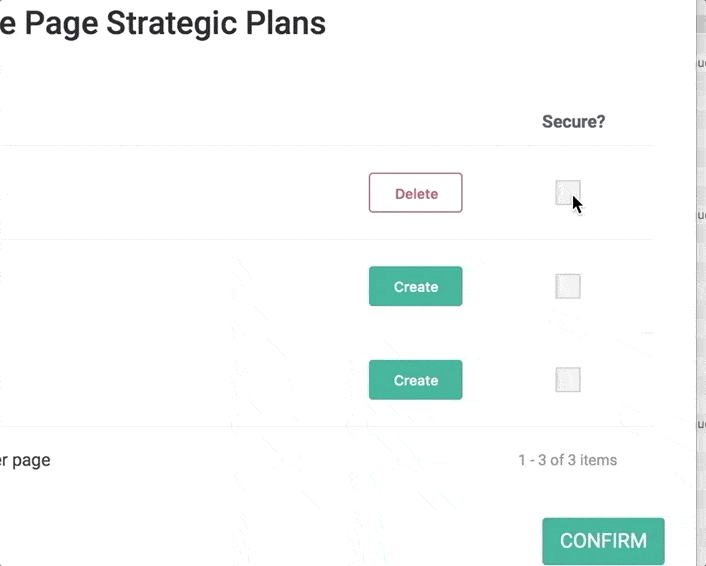Confirm the strategic plans dialog

pyautogui.click(x=603, y=541)
